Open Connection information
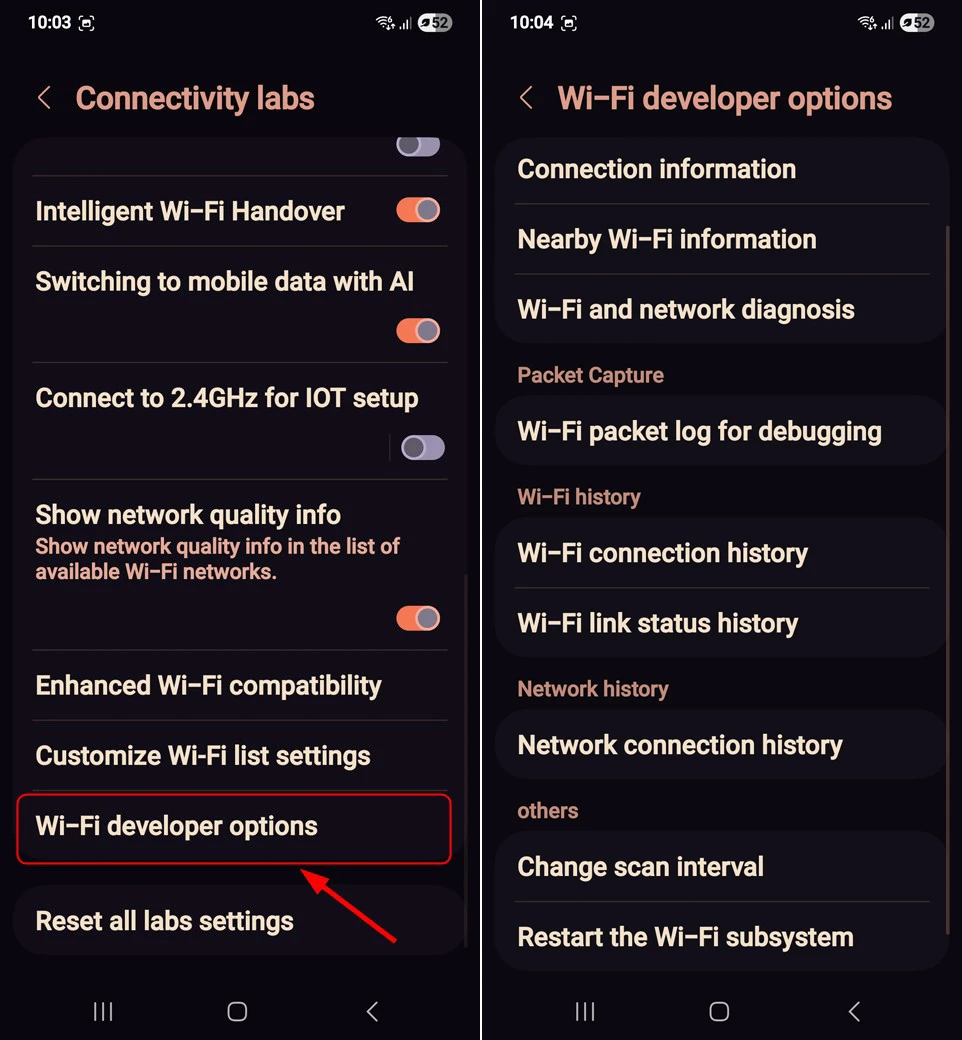 721,169
